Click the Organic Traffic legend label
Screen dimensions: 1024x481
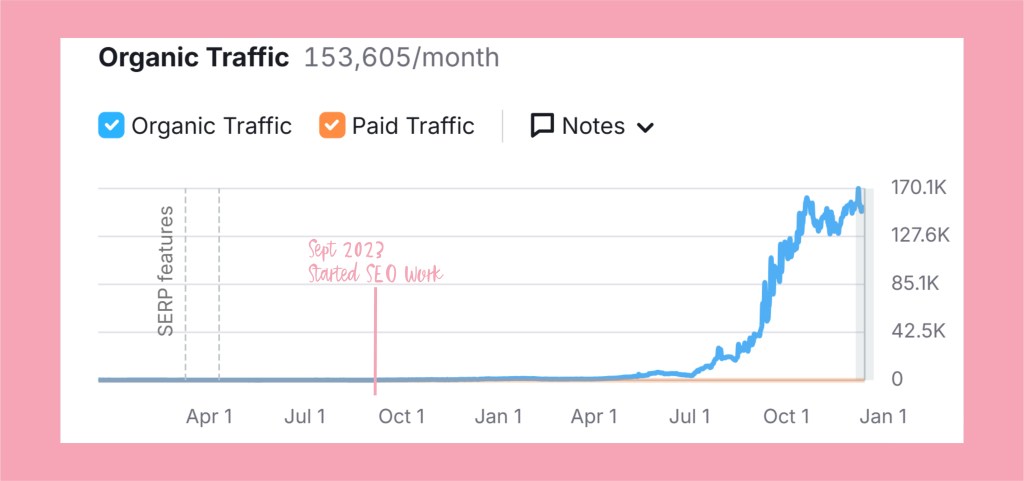pos(211,126)
